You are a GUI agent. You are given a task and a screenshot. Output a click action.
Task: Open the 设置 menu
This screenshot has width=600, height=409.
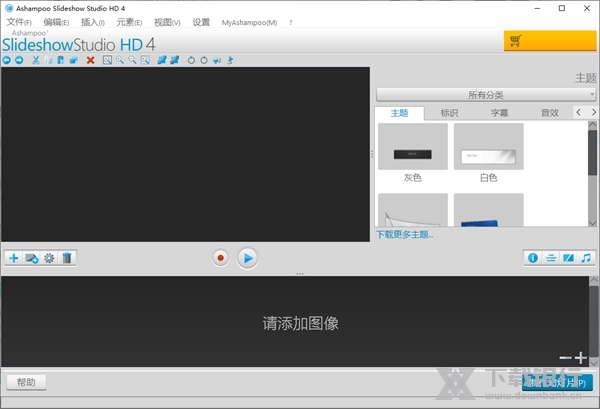point(201,22)
